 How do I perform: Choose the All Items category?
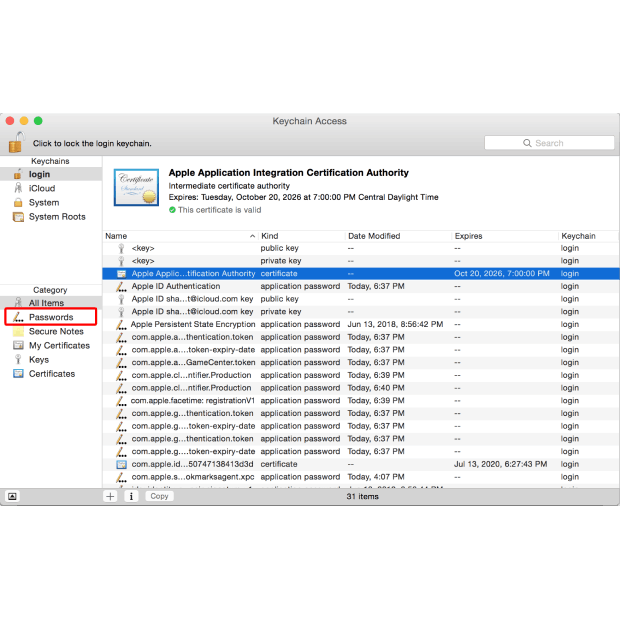point(51,303)
